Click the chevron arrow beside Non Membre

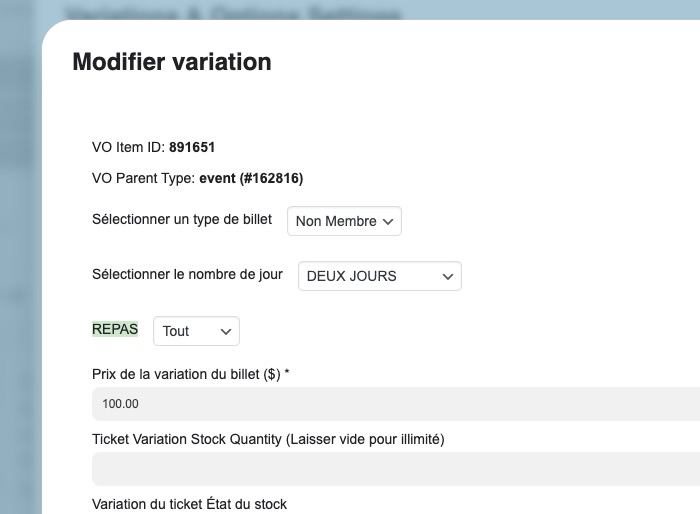point(389,221)
